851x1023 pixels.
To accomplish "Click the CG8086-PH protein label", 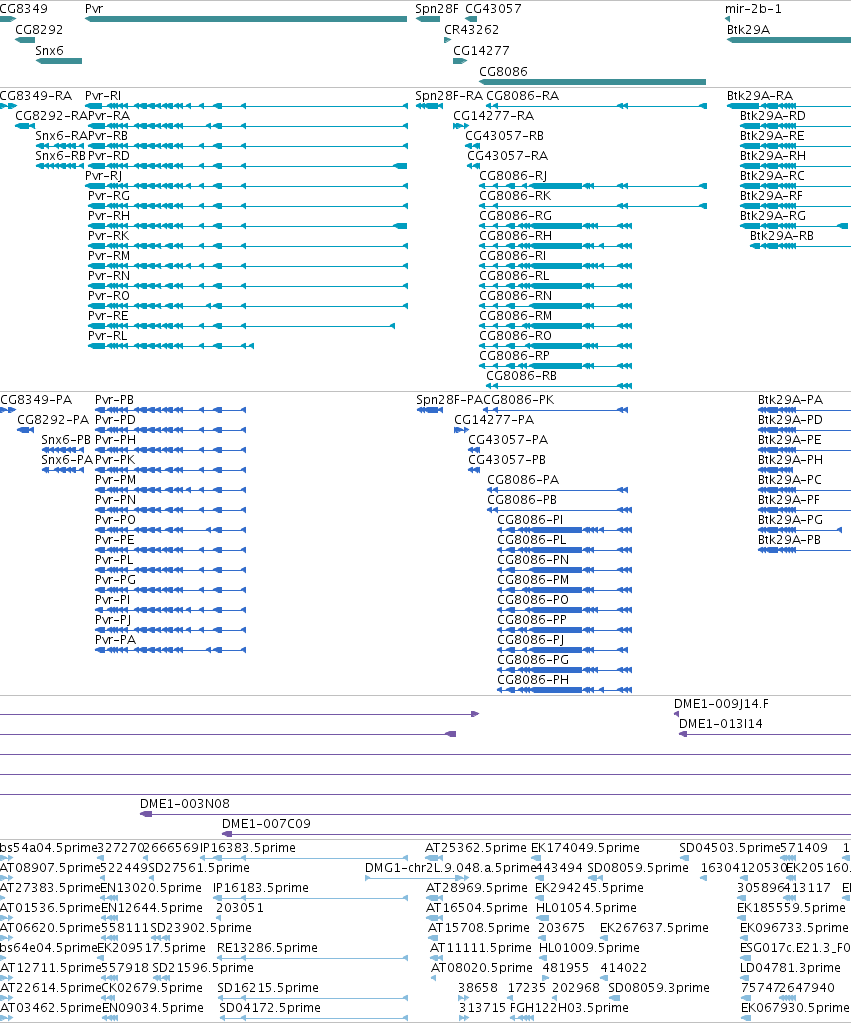I will click(x=533, y=680).
